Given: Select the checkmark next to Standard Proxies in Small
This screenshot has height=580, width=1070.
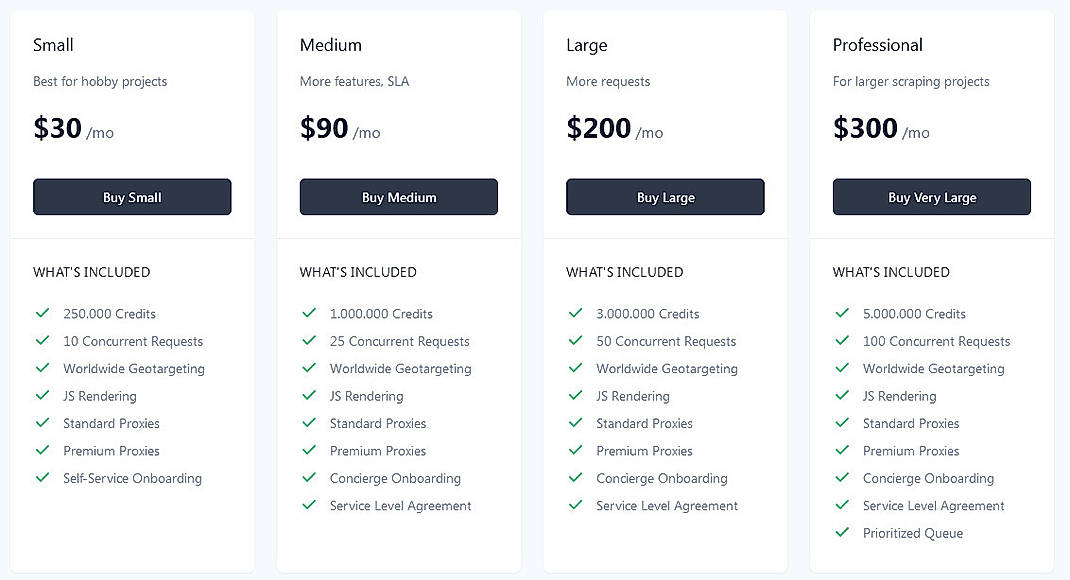Looking at the screenshot, I should [x=43, y=423].
